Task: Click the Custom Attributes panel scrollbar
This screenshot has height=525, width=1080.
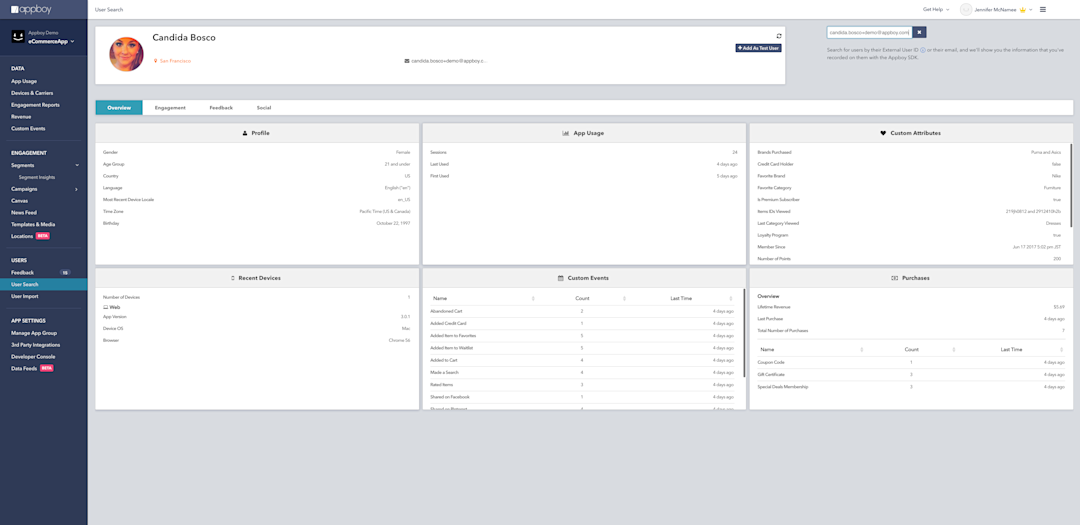Action: (x=1070, y=186)
